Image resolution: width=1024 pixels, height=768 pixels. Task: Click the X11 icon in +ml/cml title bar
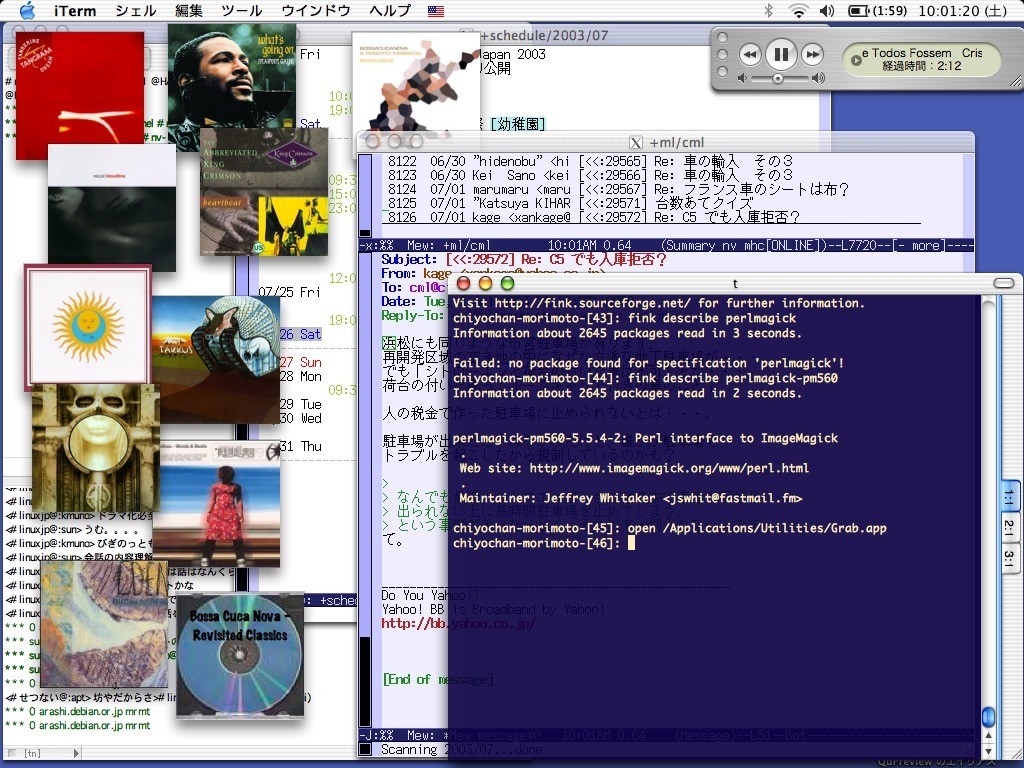coord(635,142)
